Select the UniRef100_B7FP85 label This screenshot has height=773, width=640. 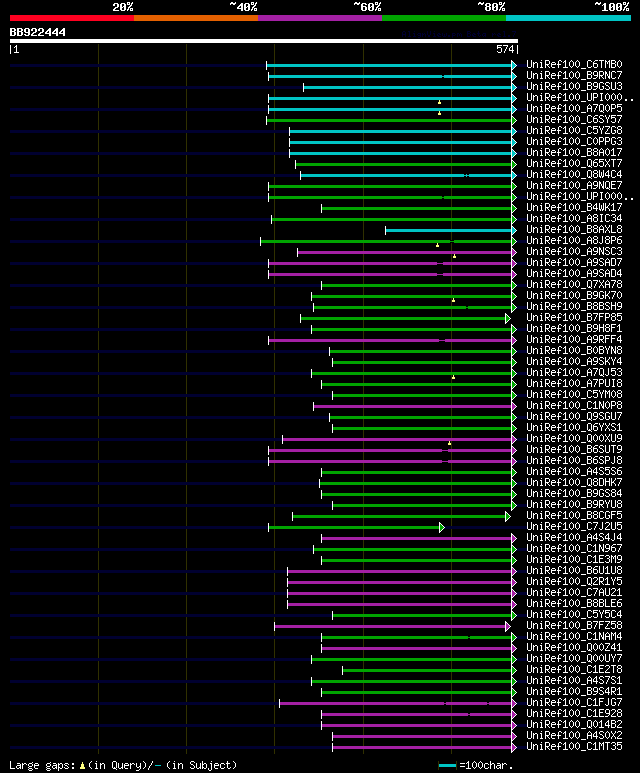[x=574, y=317]
